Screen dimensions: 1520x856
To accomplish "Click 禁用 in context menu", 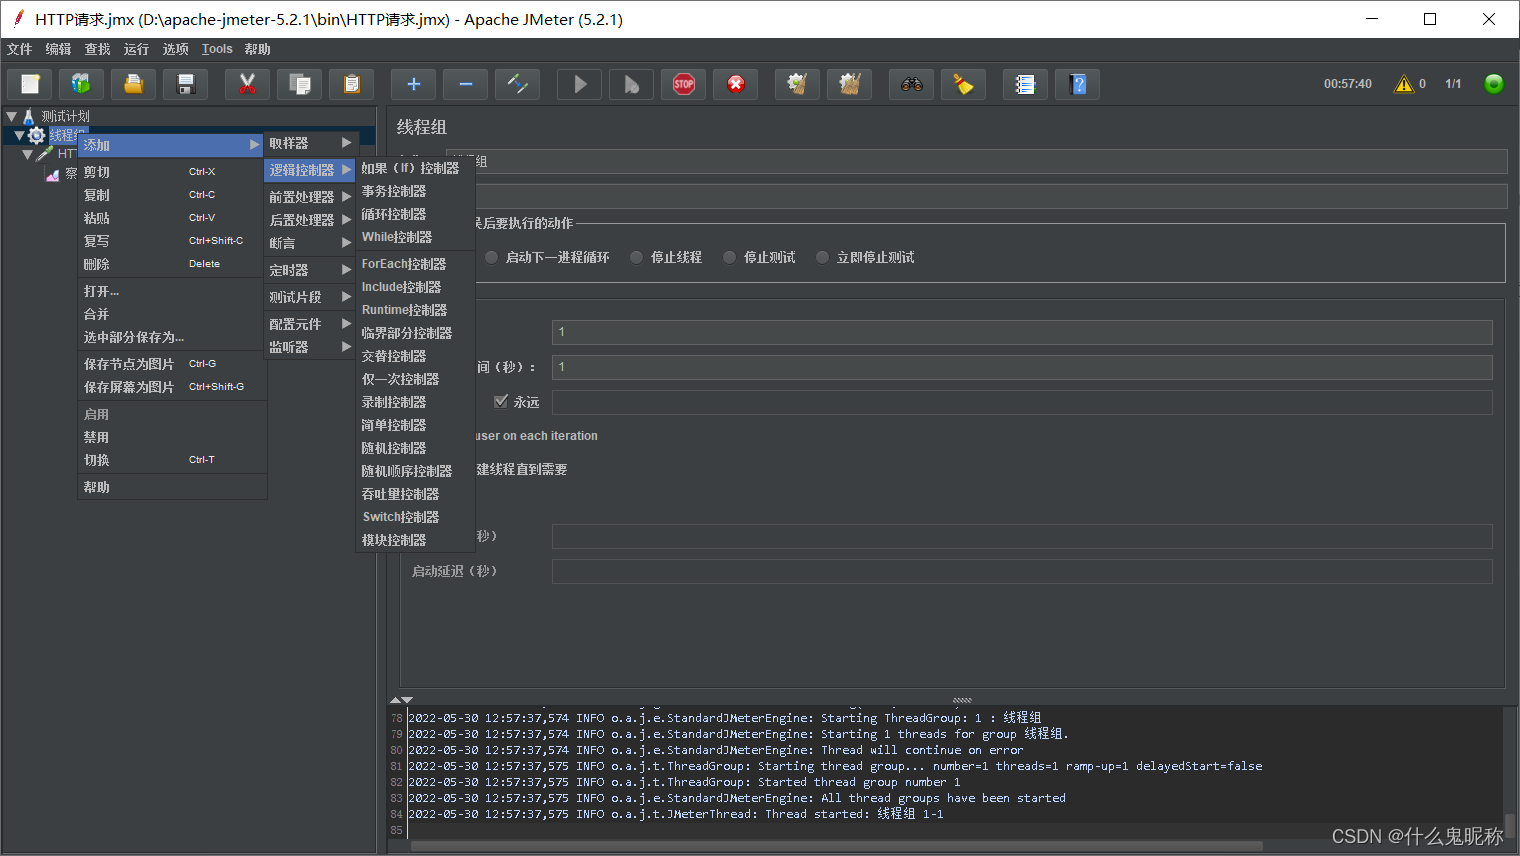I will (x=172, y=437).
